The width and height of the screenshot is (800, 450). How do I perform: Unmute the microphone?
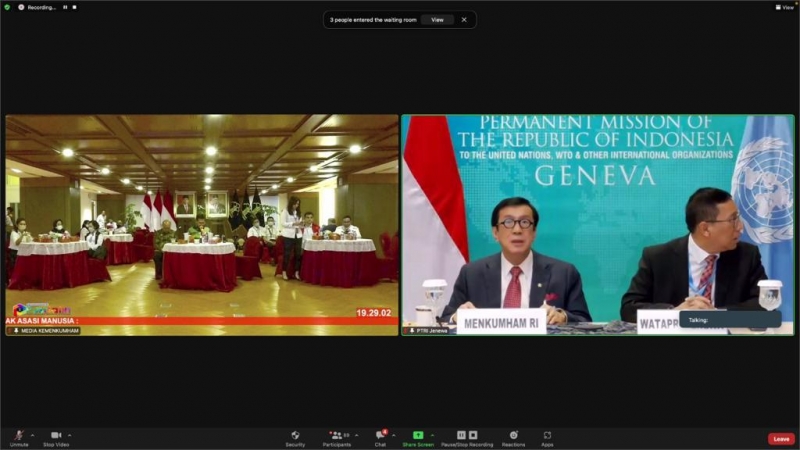pos(18,436)
